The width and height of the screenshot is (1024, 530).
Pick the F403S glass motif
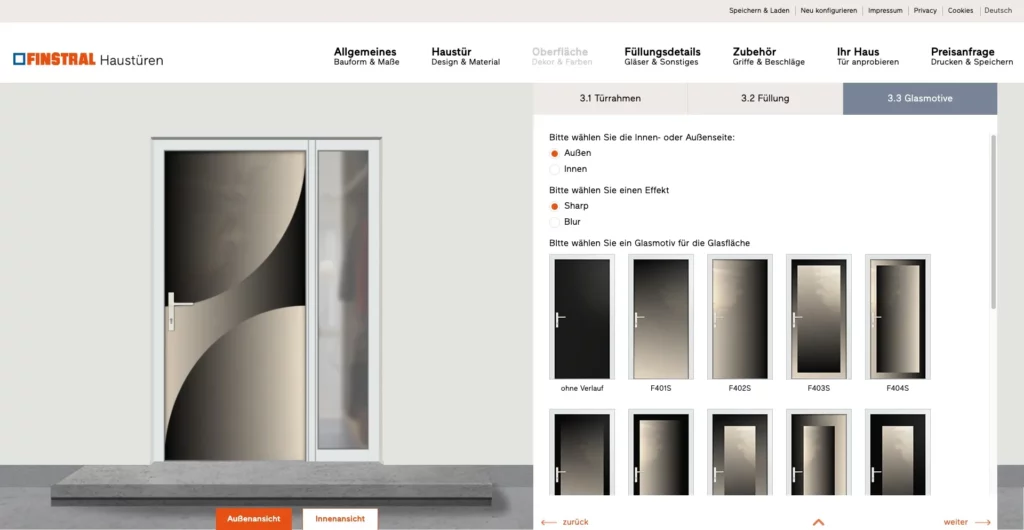[818, 317]
